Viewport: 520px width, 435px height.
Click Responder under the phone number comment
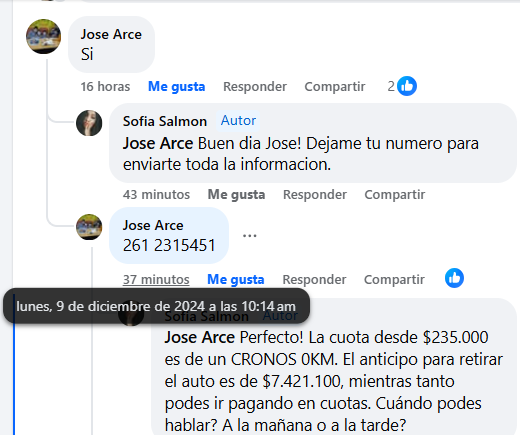tap(314, 279)
